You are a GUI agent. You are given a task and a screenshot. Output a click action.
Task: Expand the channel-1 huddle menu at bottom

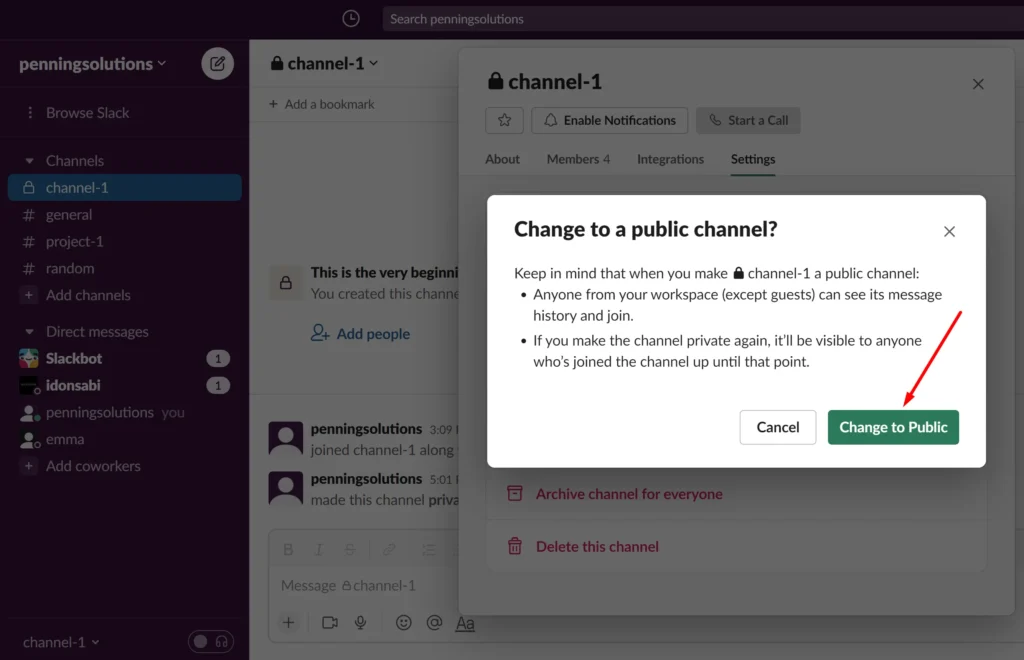click(x=61, y=642)
